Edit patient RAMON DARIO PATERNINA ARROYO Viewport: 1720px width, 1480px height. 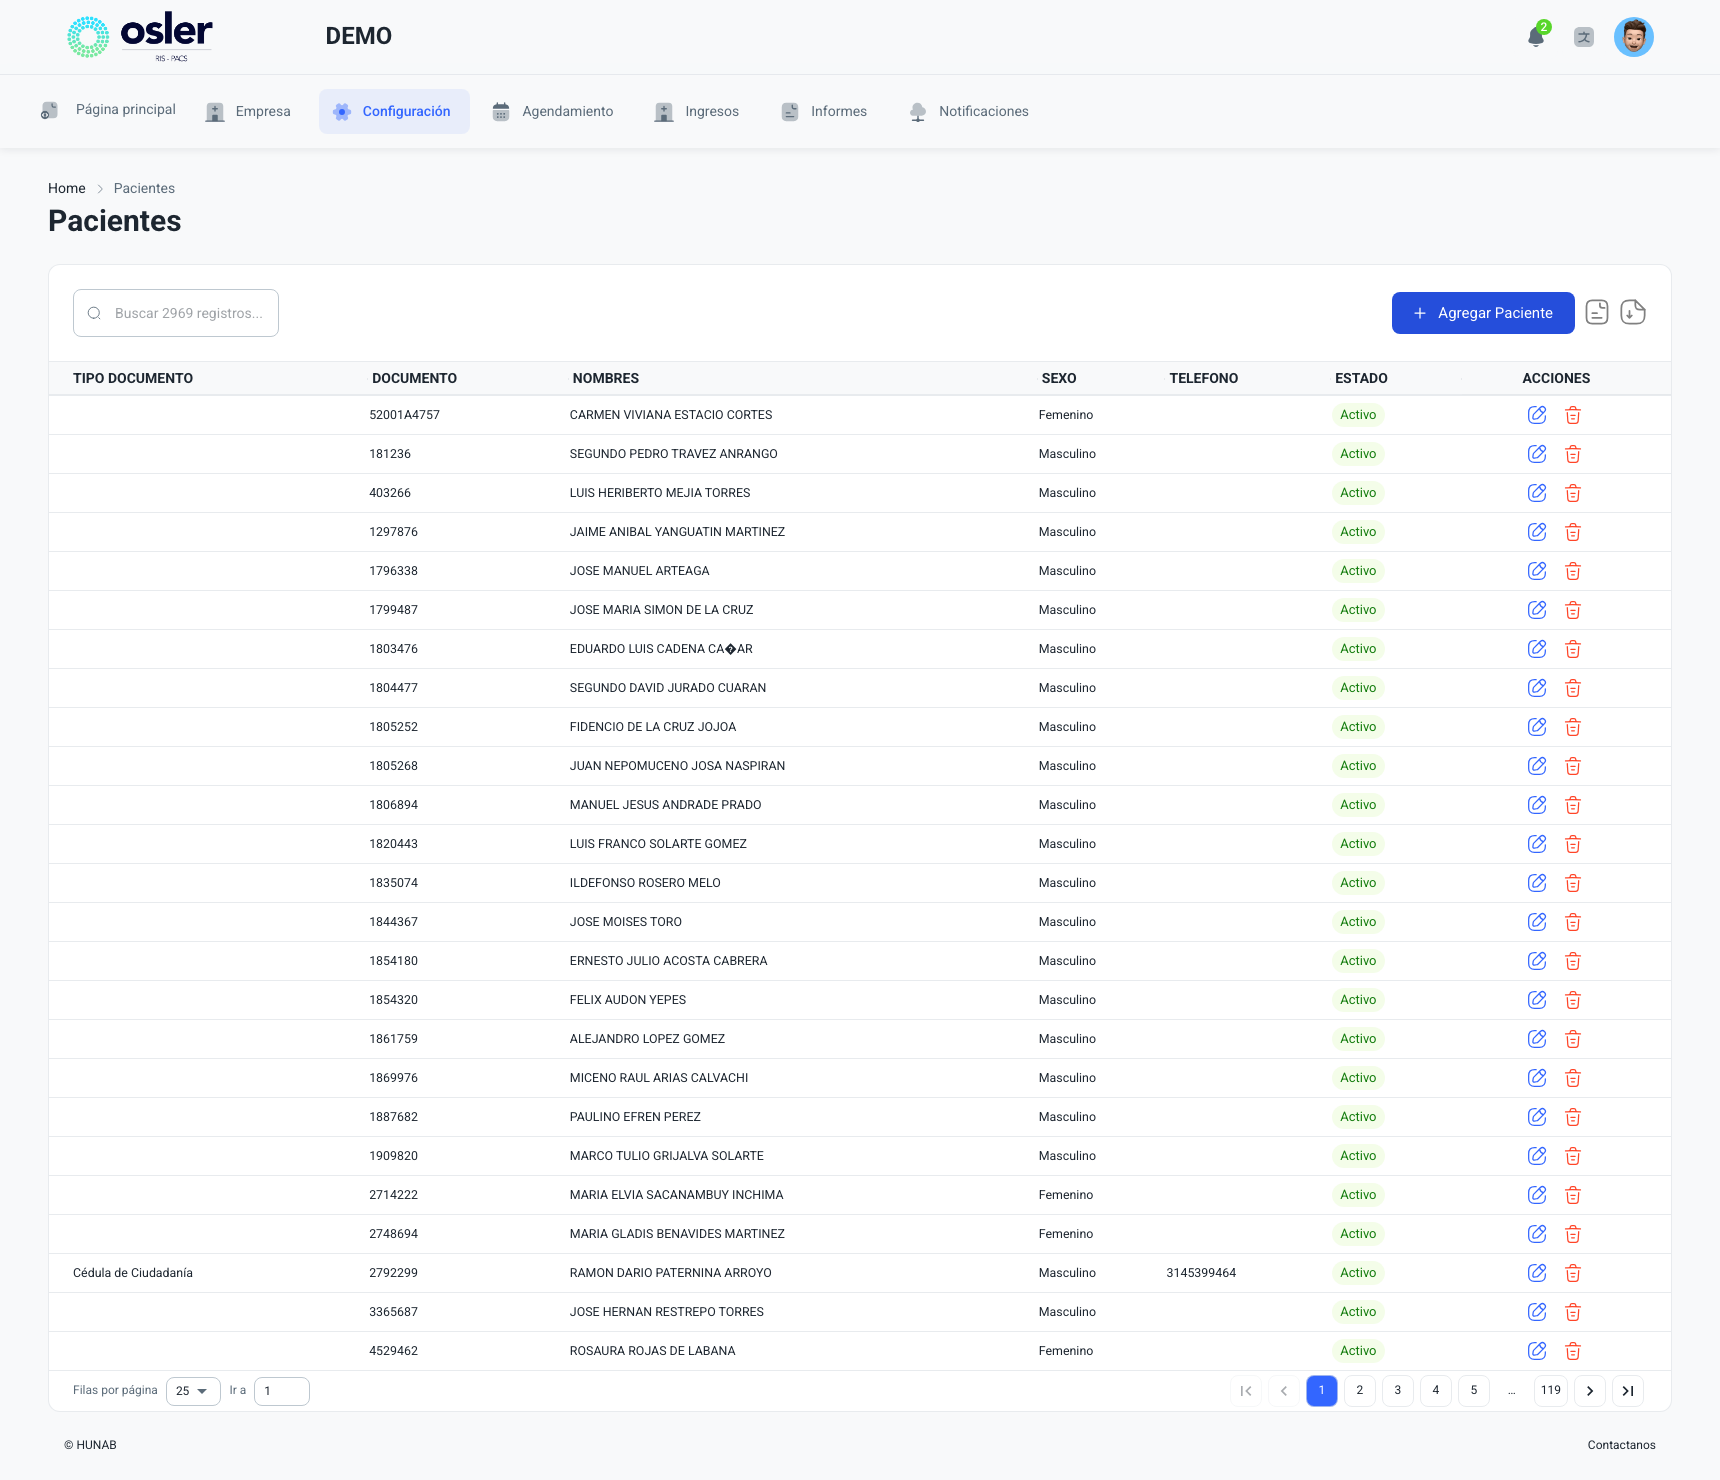click(x=1537, y=1273)
